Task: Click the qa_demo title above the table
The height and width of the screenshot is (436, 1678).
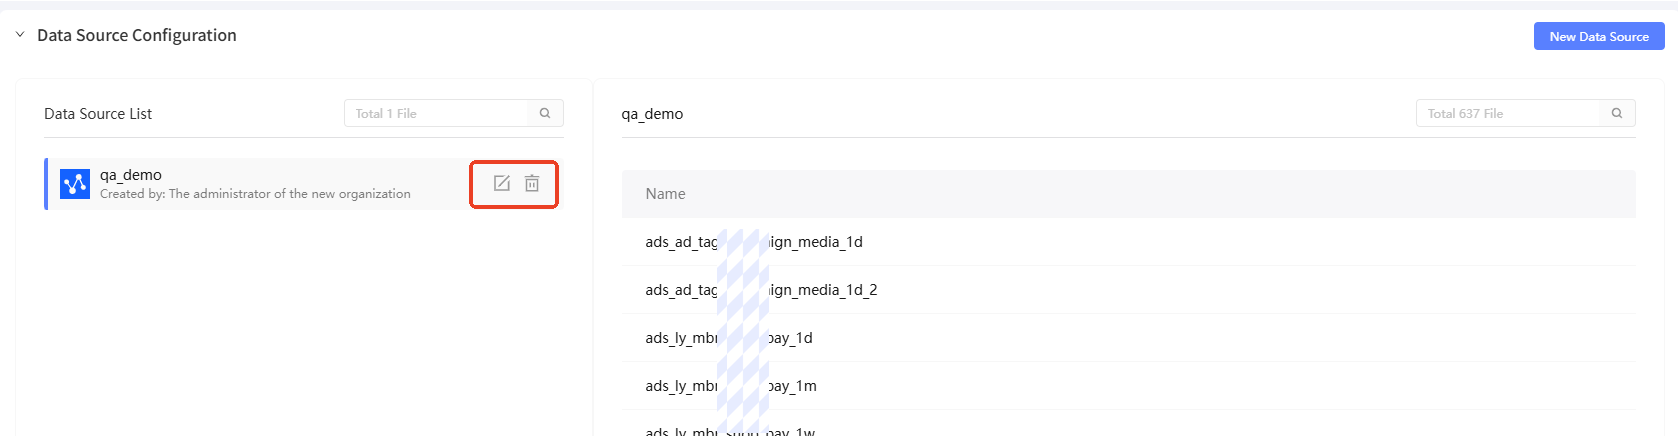Action: (652, 114)
